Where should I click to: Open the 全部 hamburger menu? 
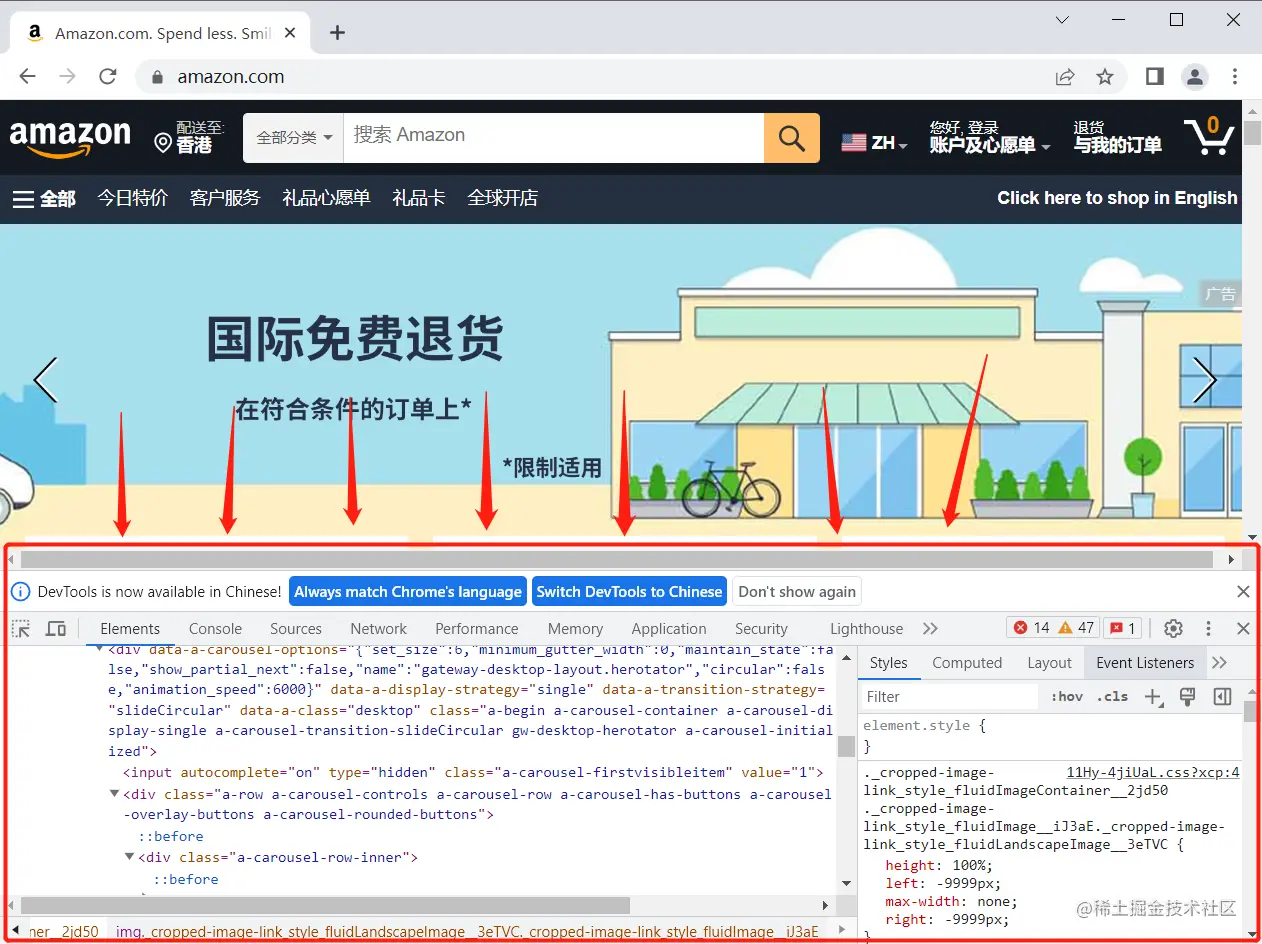click(x=44, y=198)
